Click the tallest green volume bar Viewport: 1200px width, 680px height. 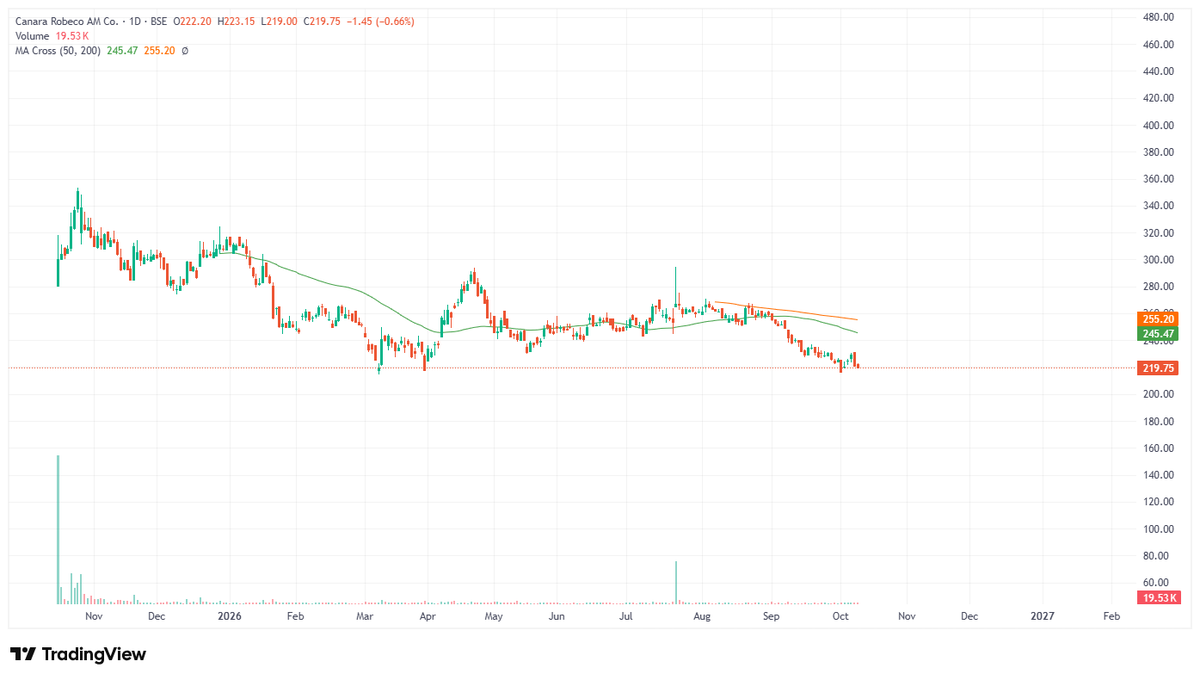58,530
